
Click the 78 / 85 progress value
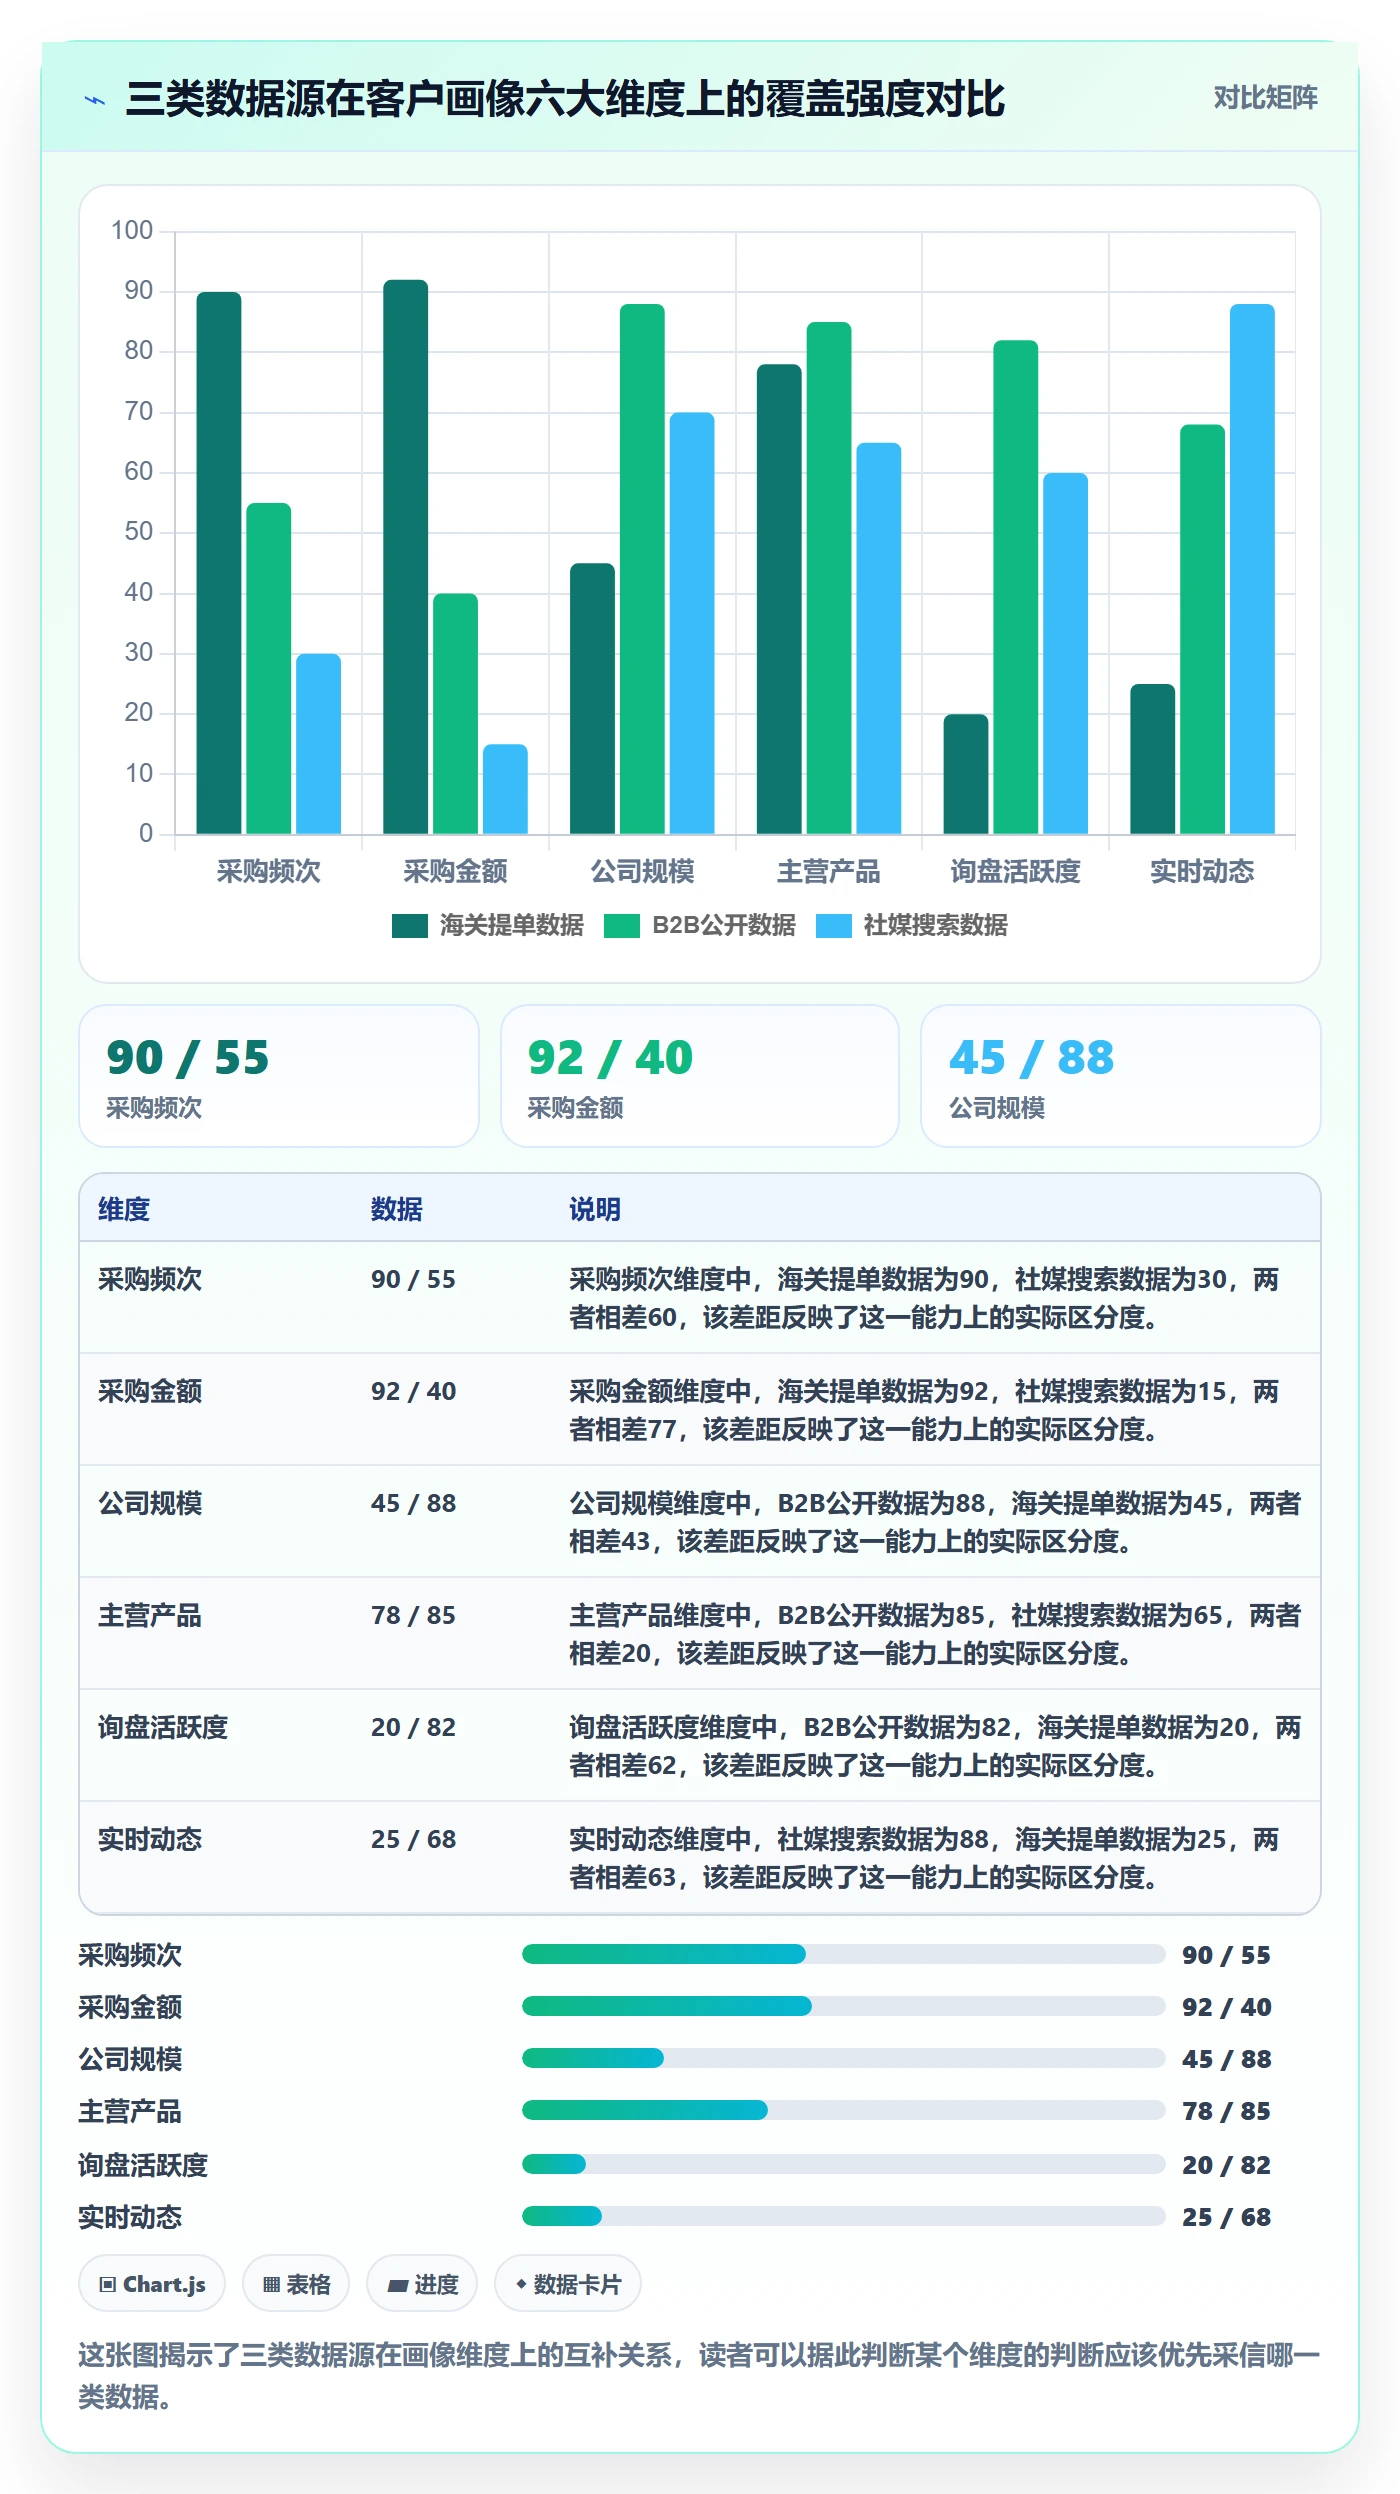(x=1226, y=2111)
